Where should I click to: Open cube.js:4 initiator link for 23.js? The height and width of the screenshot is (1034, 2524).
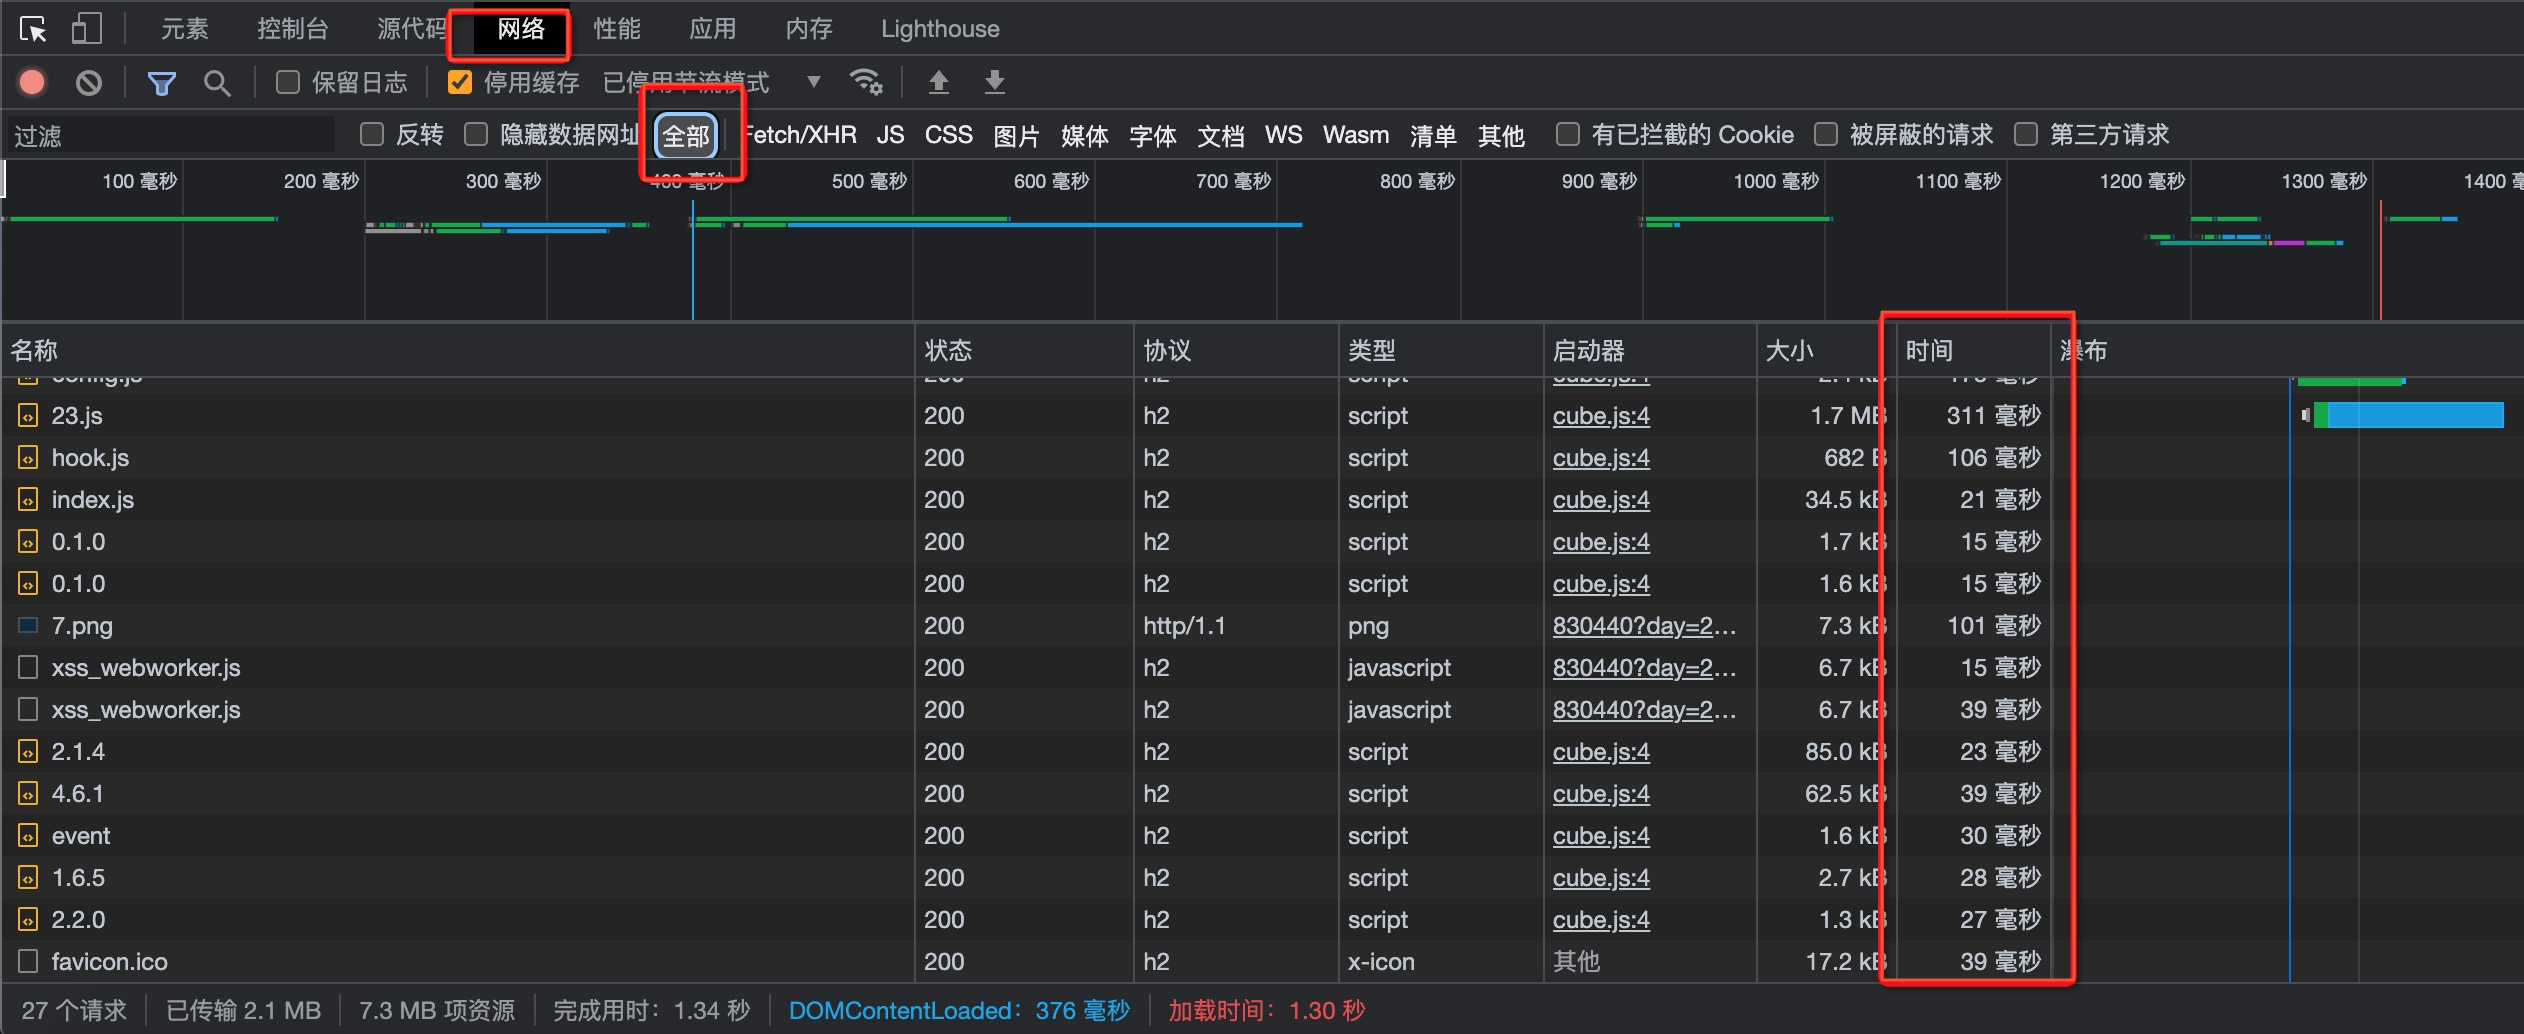coord(1601,415)
